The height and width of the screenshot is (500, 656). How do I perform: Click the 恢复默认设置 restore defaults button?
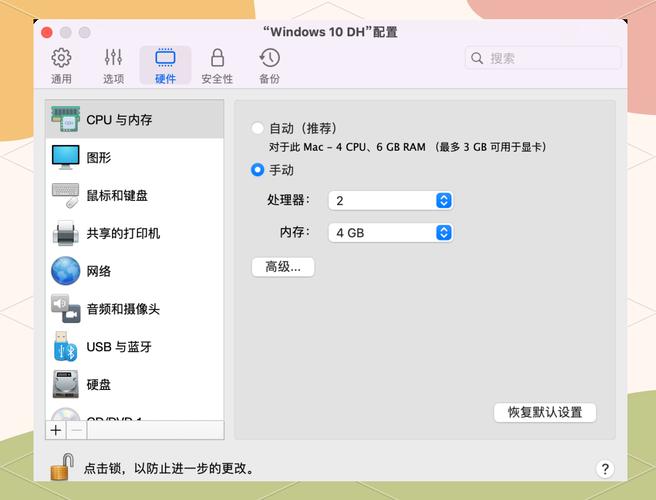pyautogui.click(x=545, y=412)
